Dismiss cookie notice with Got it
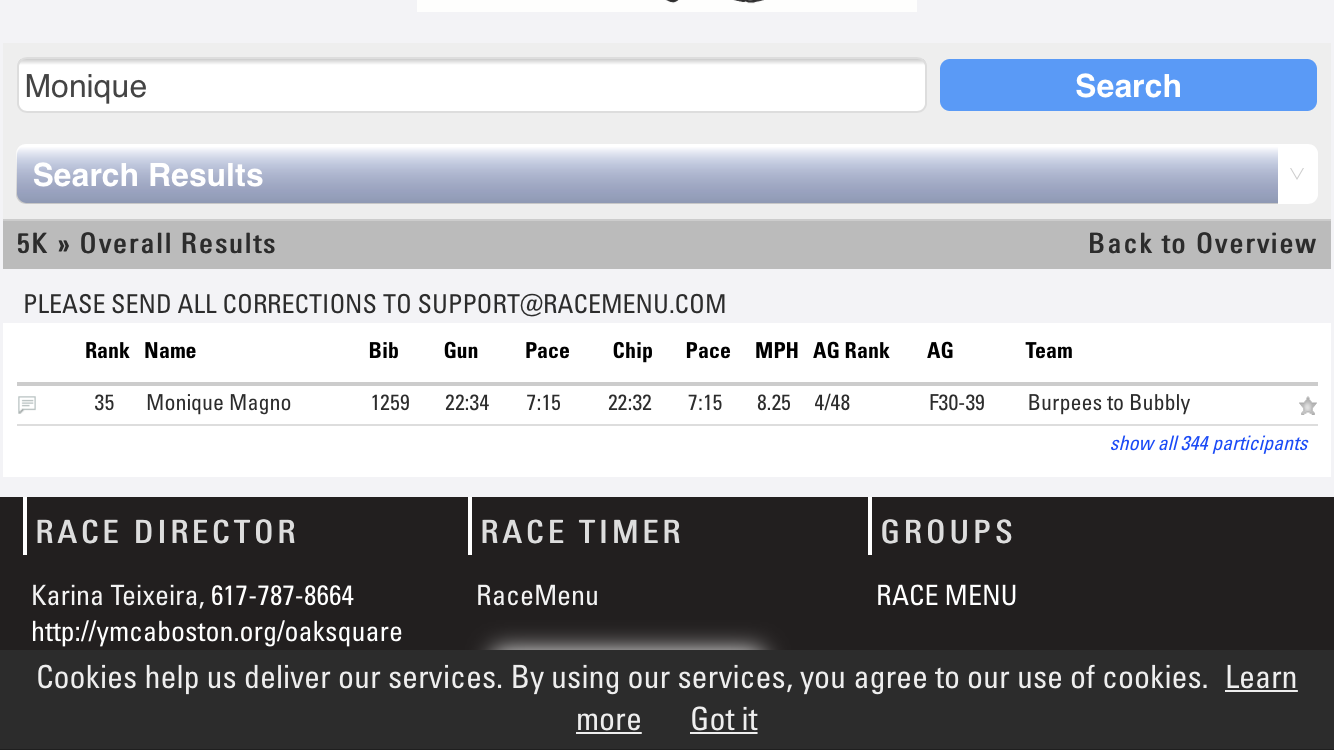Image resolution: width=1334 pixels, height=750 pixels. tap(724, 719)
